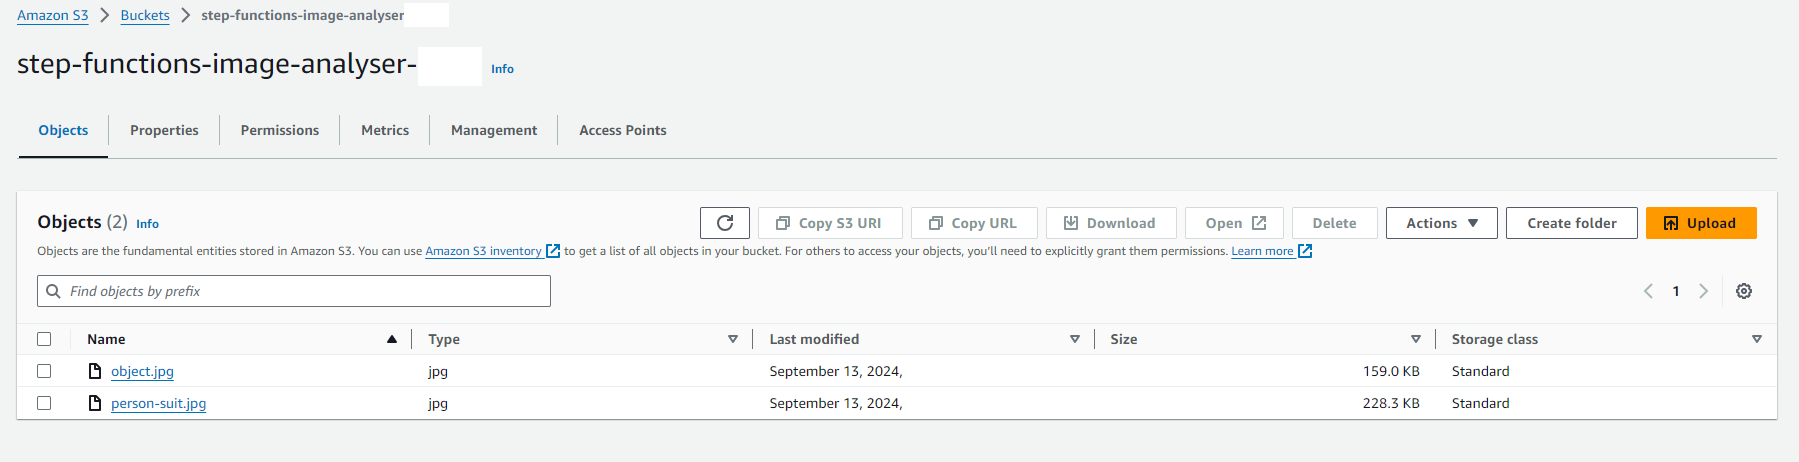Click the refresh objects icon button
Image resolution: width=1799 pixels, height=462 pixels.
(x=725, y=223)
